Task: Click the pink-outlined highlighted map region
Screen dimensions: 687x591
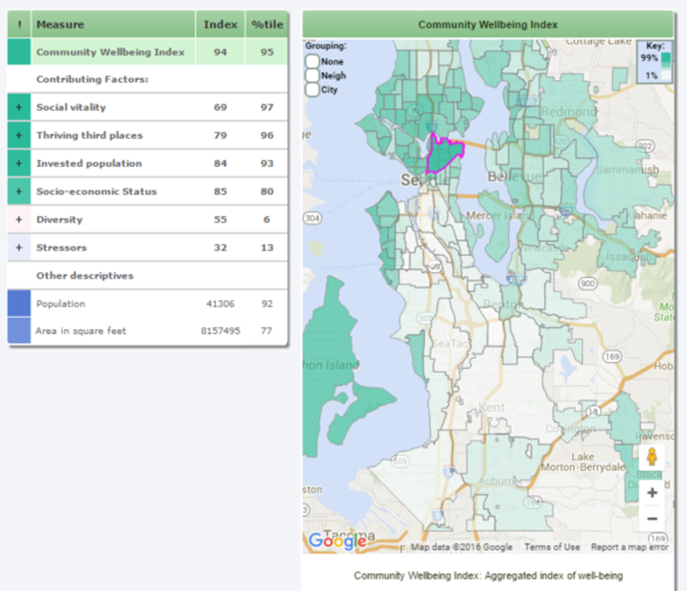Action: [444, 155]
